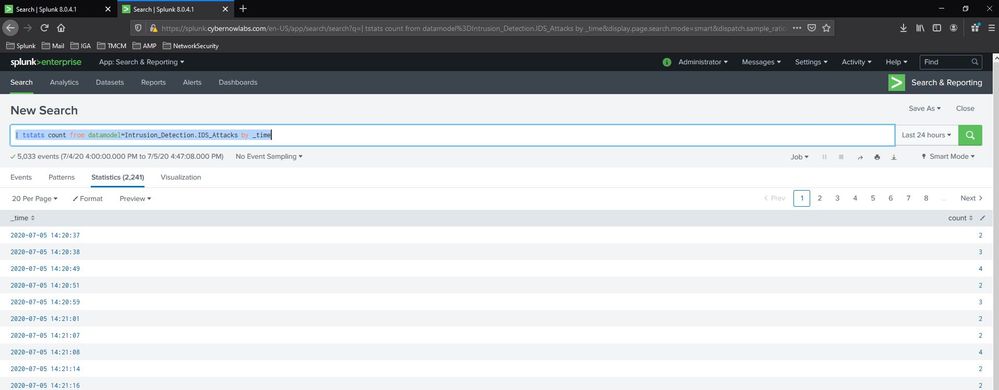Change search mode from Smart Mode
999x390 pixels.
pyautogui.click(x=948, y=157)
